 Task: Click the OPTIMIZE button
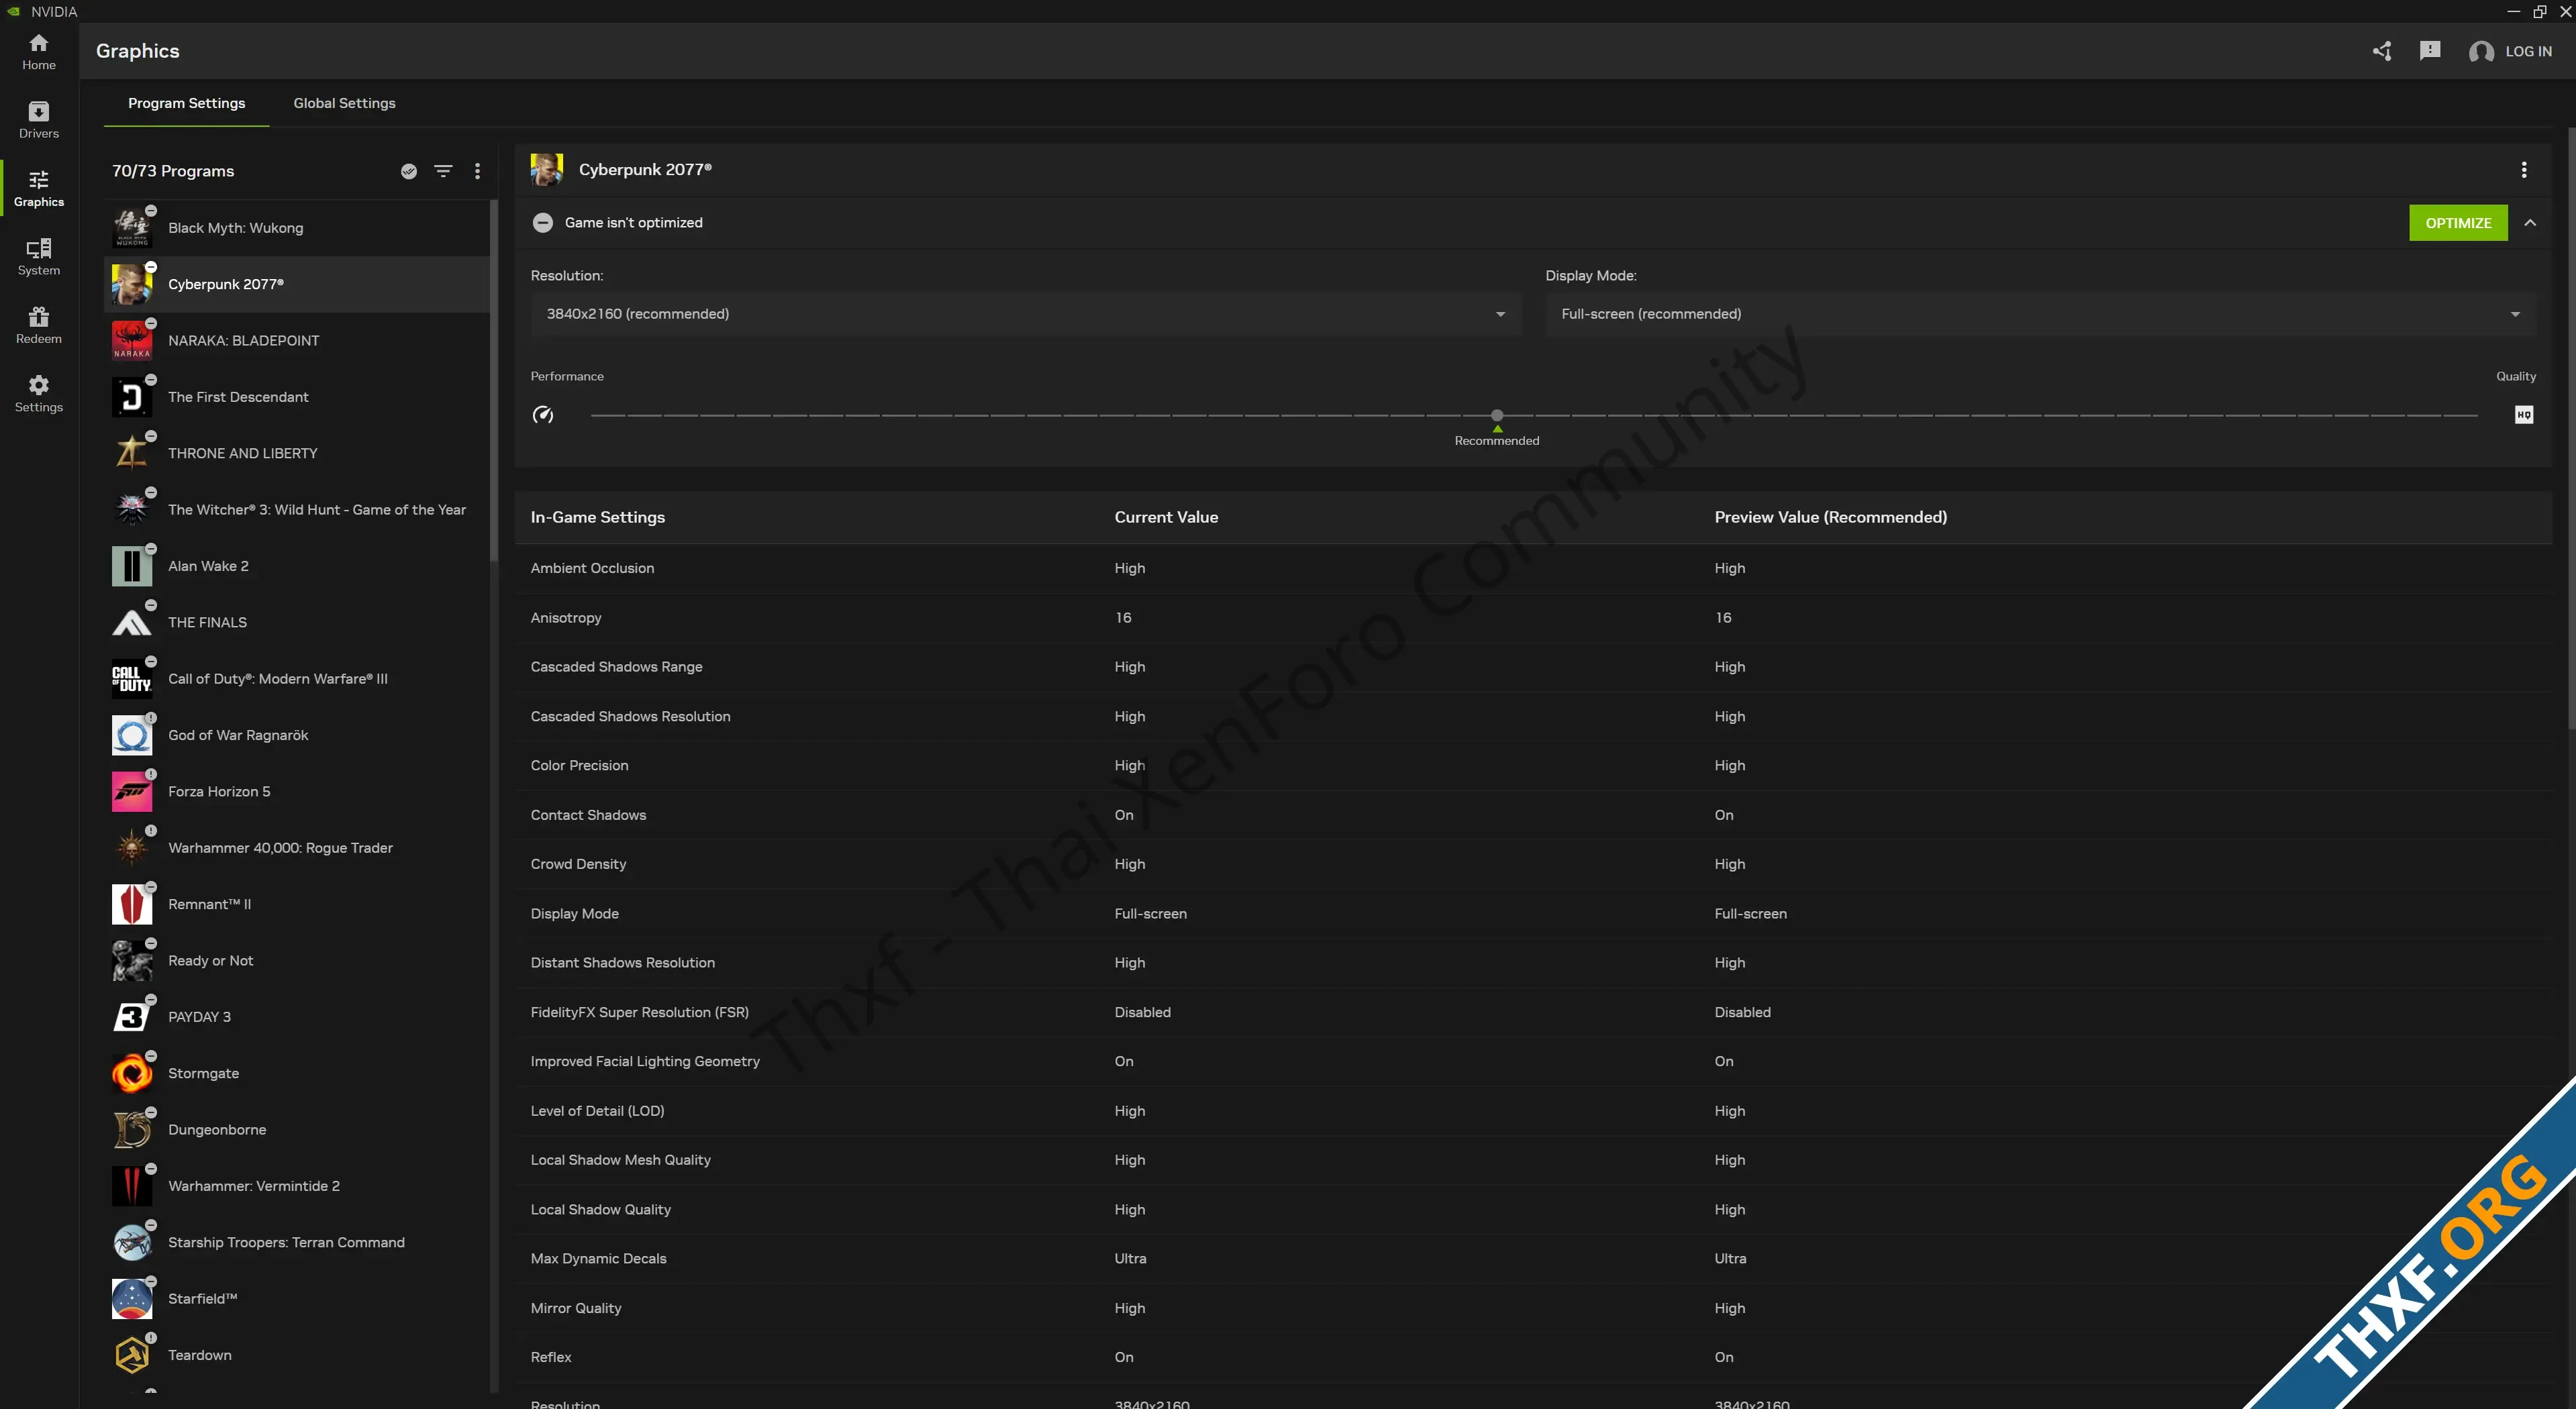(x=2458, y=223)
